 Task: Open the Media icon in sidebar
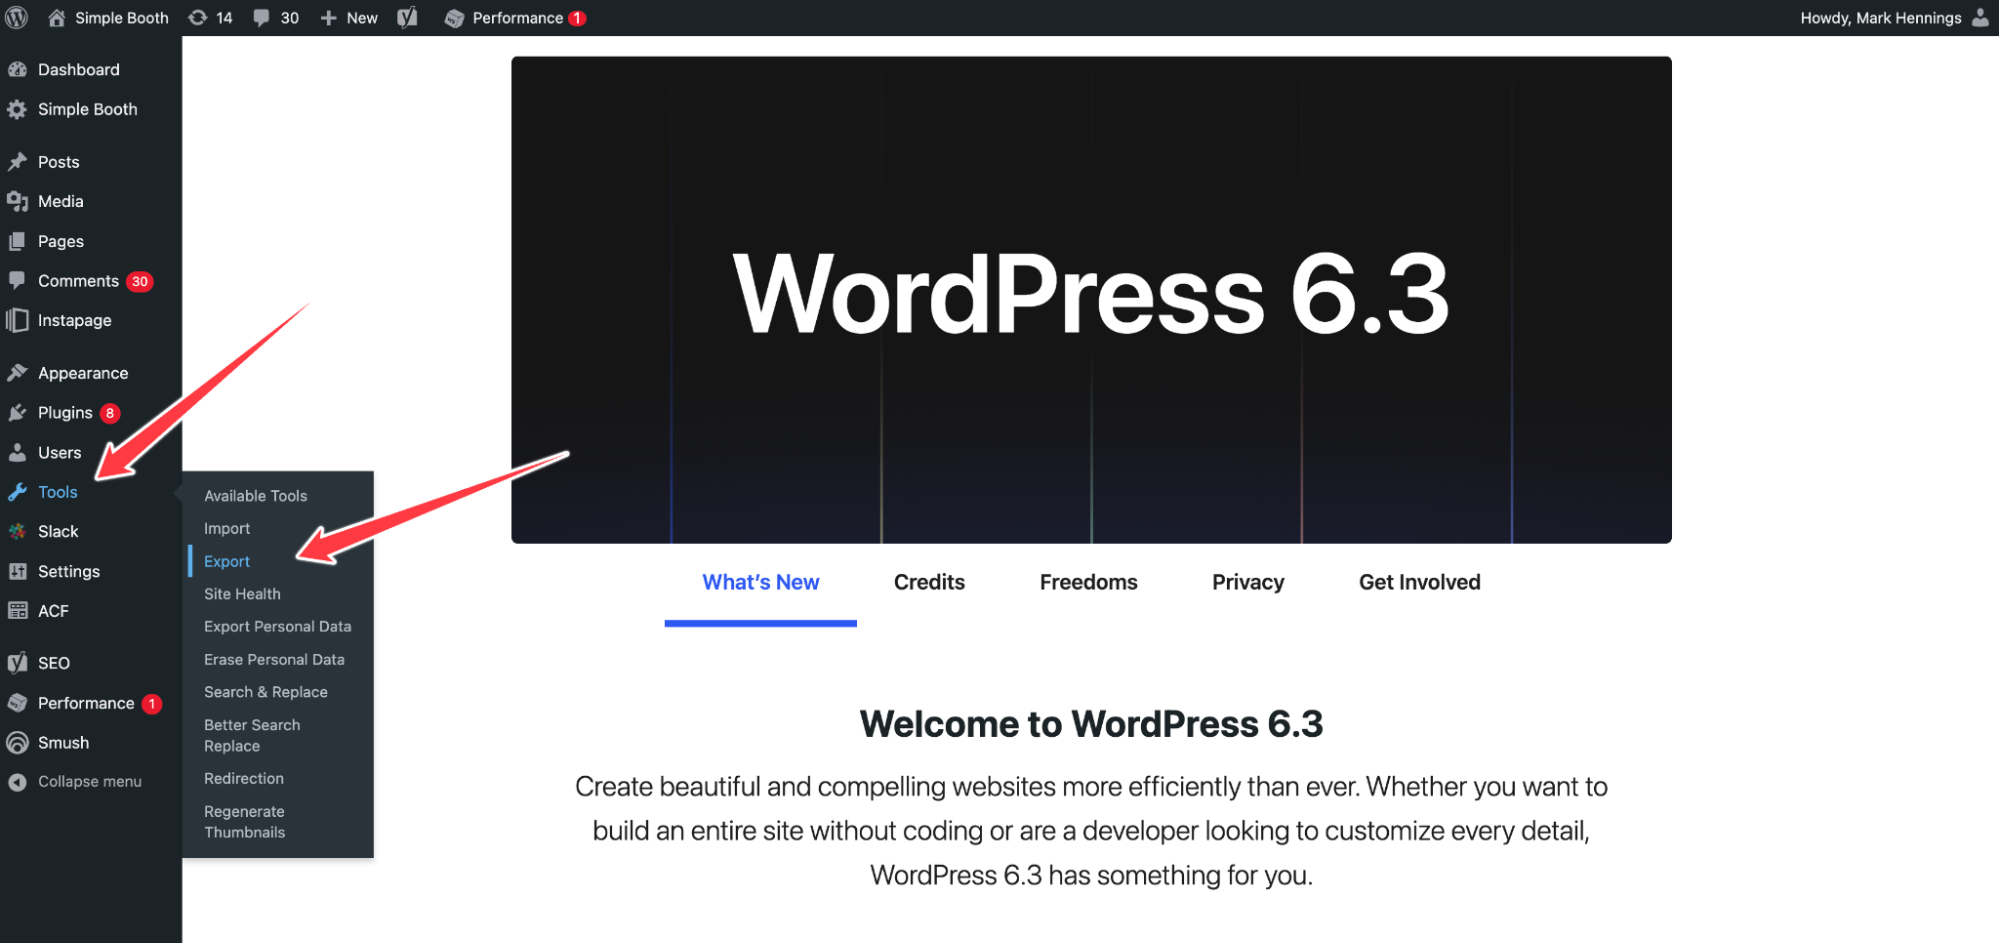pos(17,201)
